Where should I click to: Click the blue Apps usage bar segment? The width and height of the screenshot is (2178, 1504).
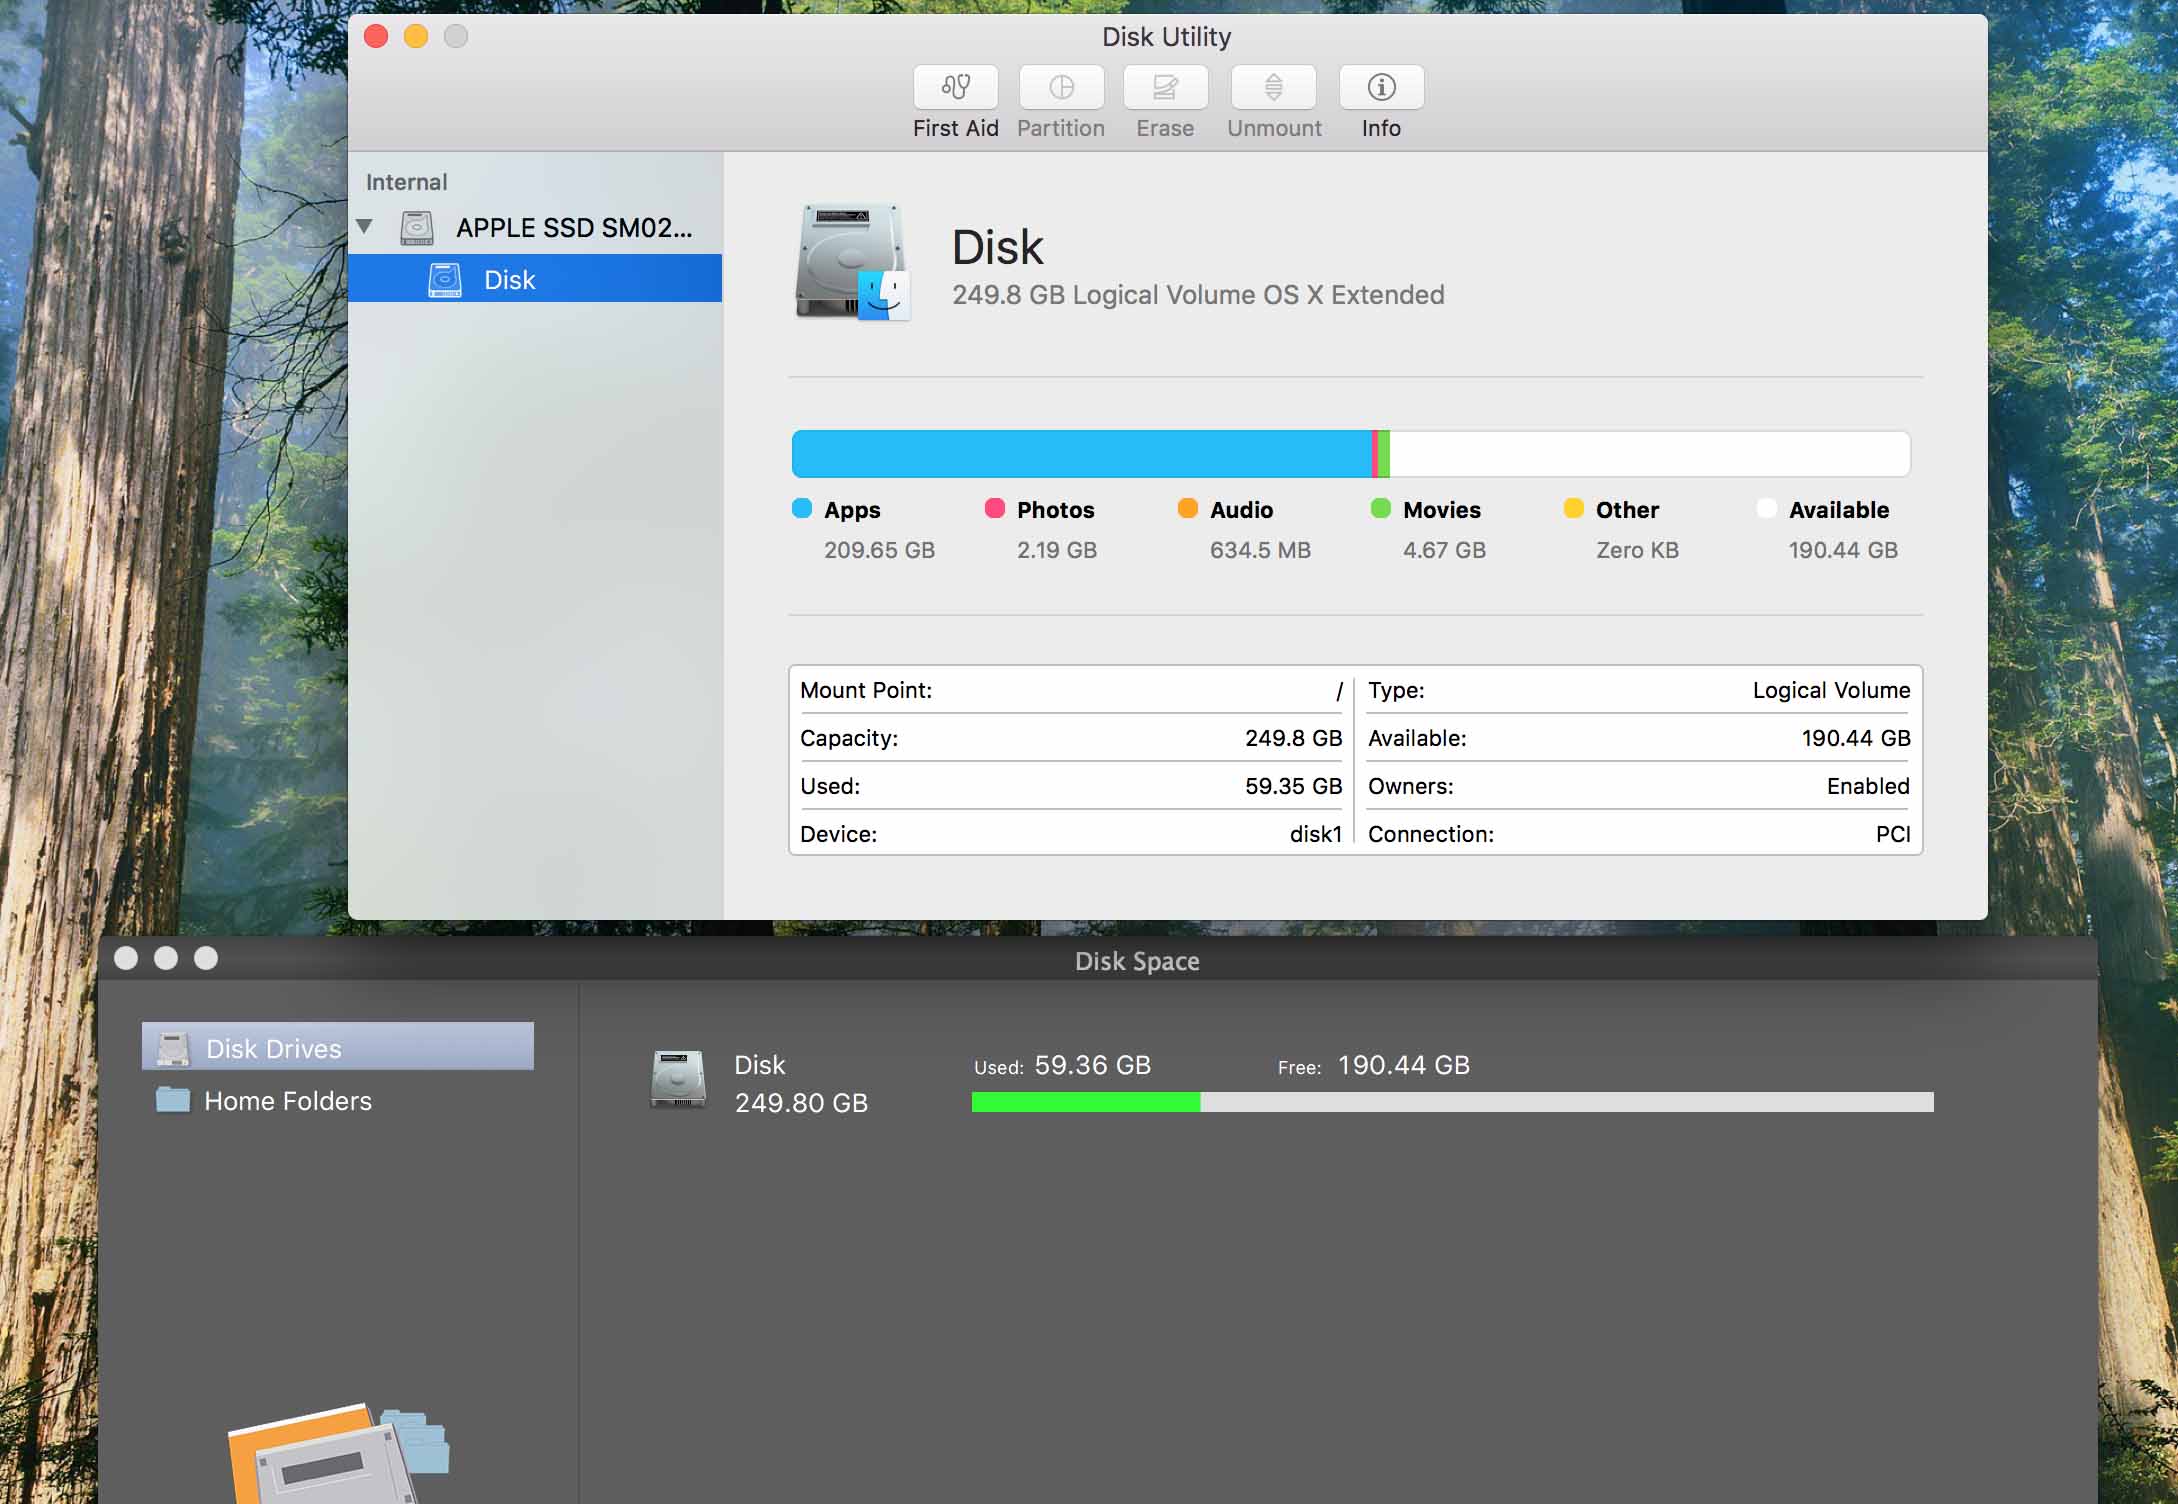coord(1082,454)
